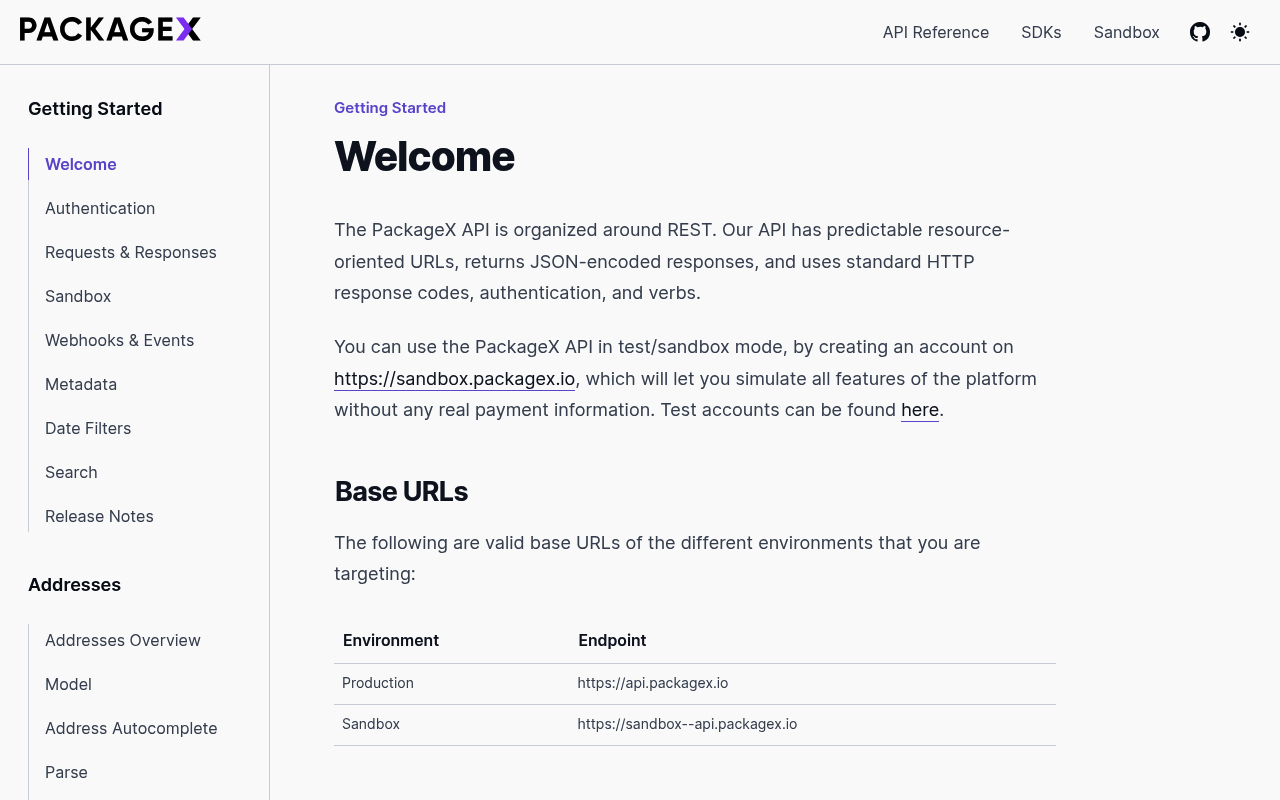
Task: Click the Sandbox environment table cell
Action: pos(371,724)
